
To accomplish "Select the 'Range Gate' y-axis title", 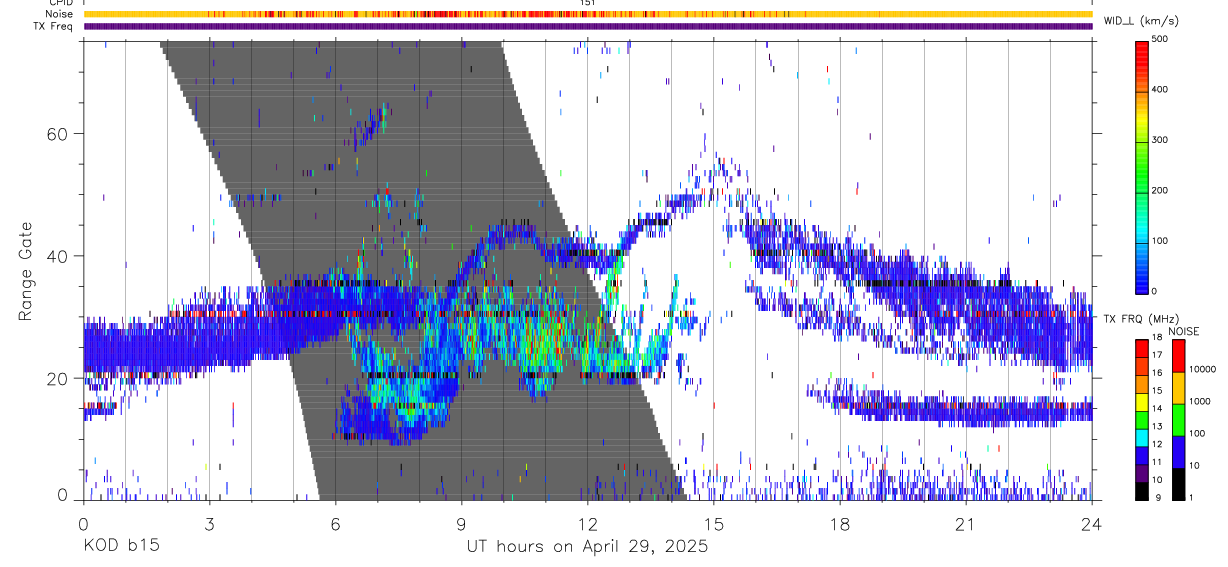I will click(x=25, y=271).
